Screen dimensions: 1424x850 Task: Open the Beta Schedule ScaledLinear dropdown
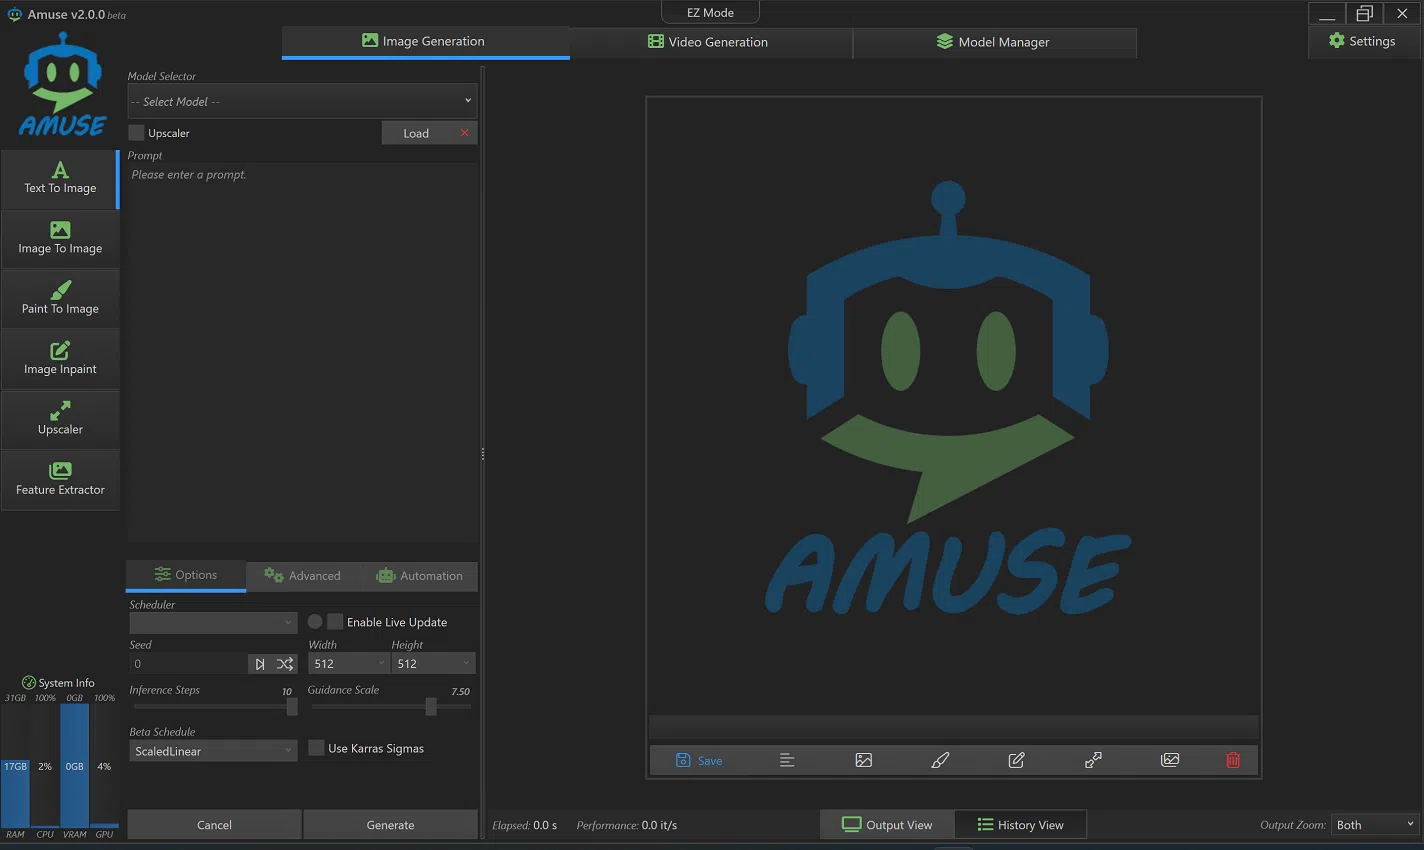pos(213,751)
